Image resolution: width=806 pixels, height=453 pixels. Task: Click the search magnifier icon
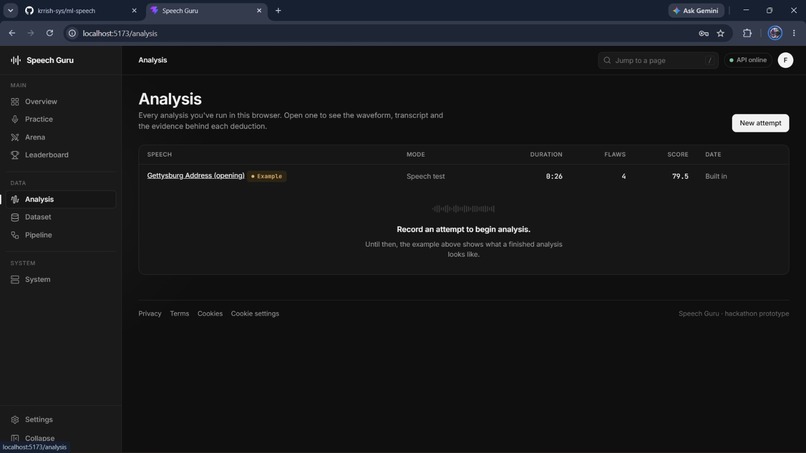pyautogui.click(x=607, y=61)
